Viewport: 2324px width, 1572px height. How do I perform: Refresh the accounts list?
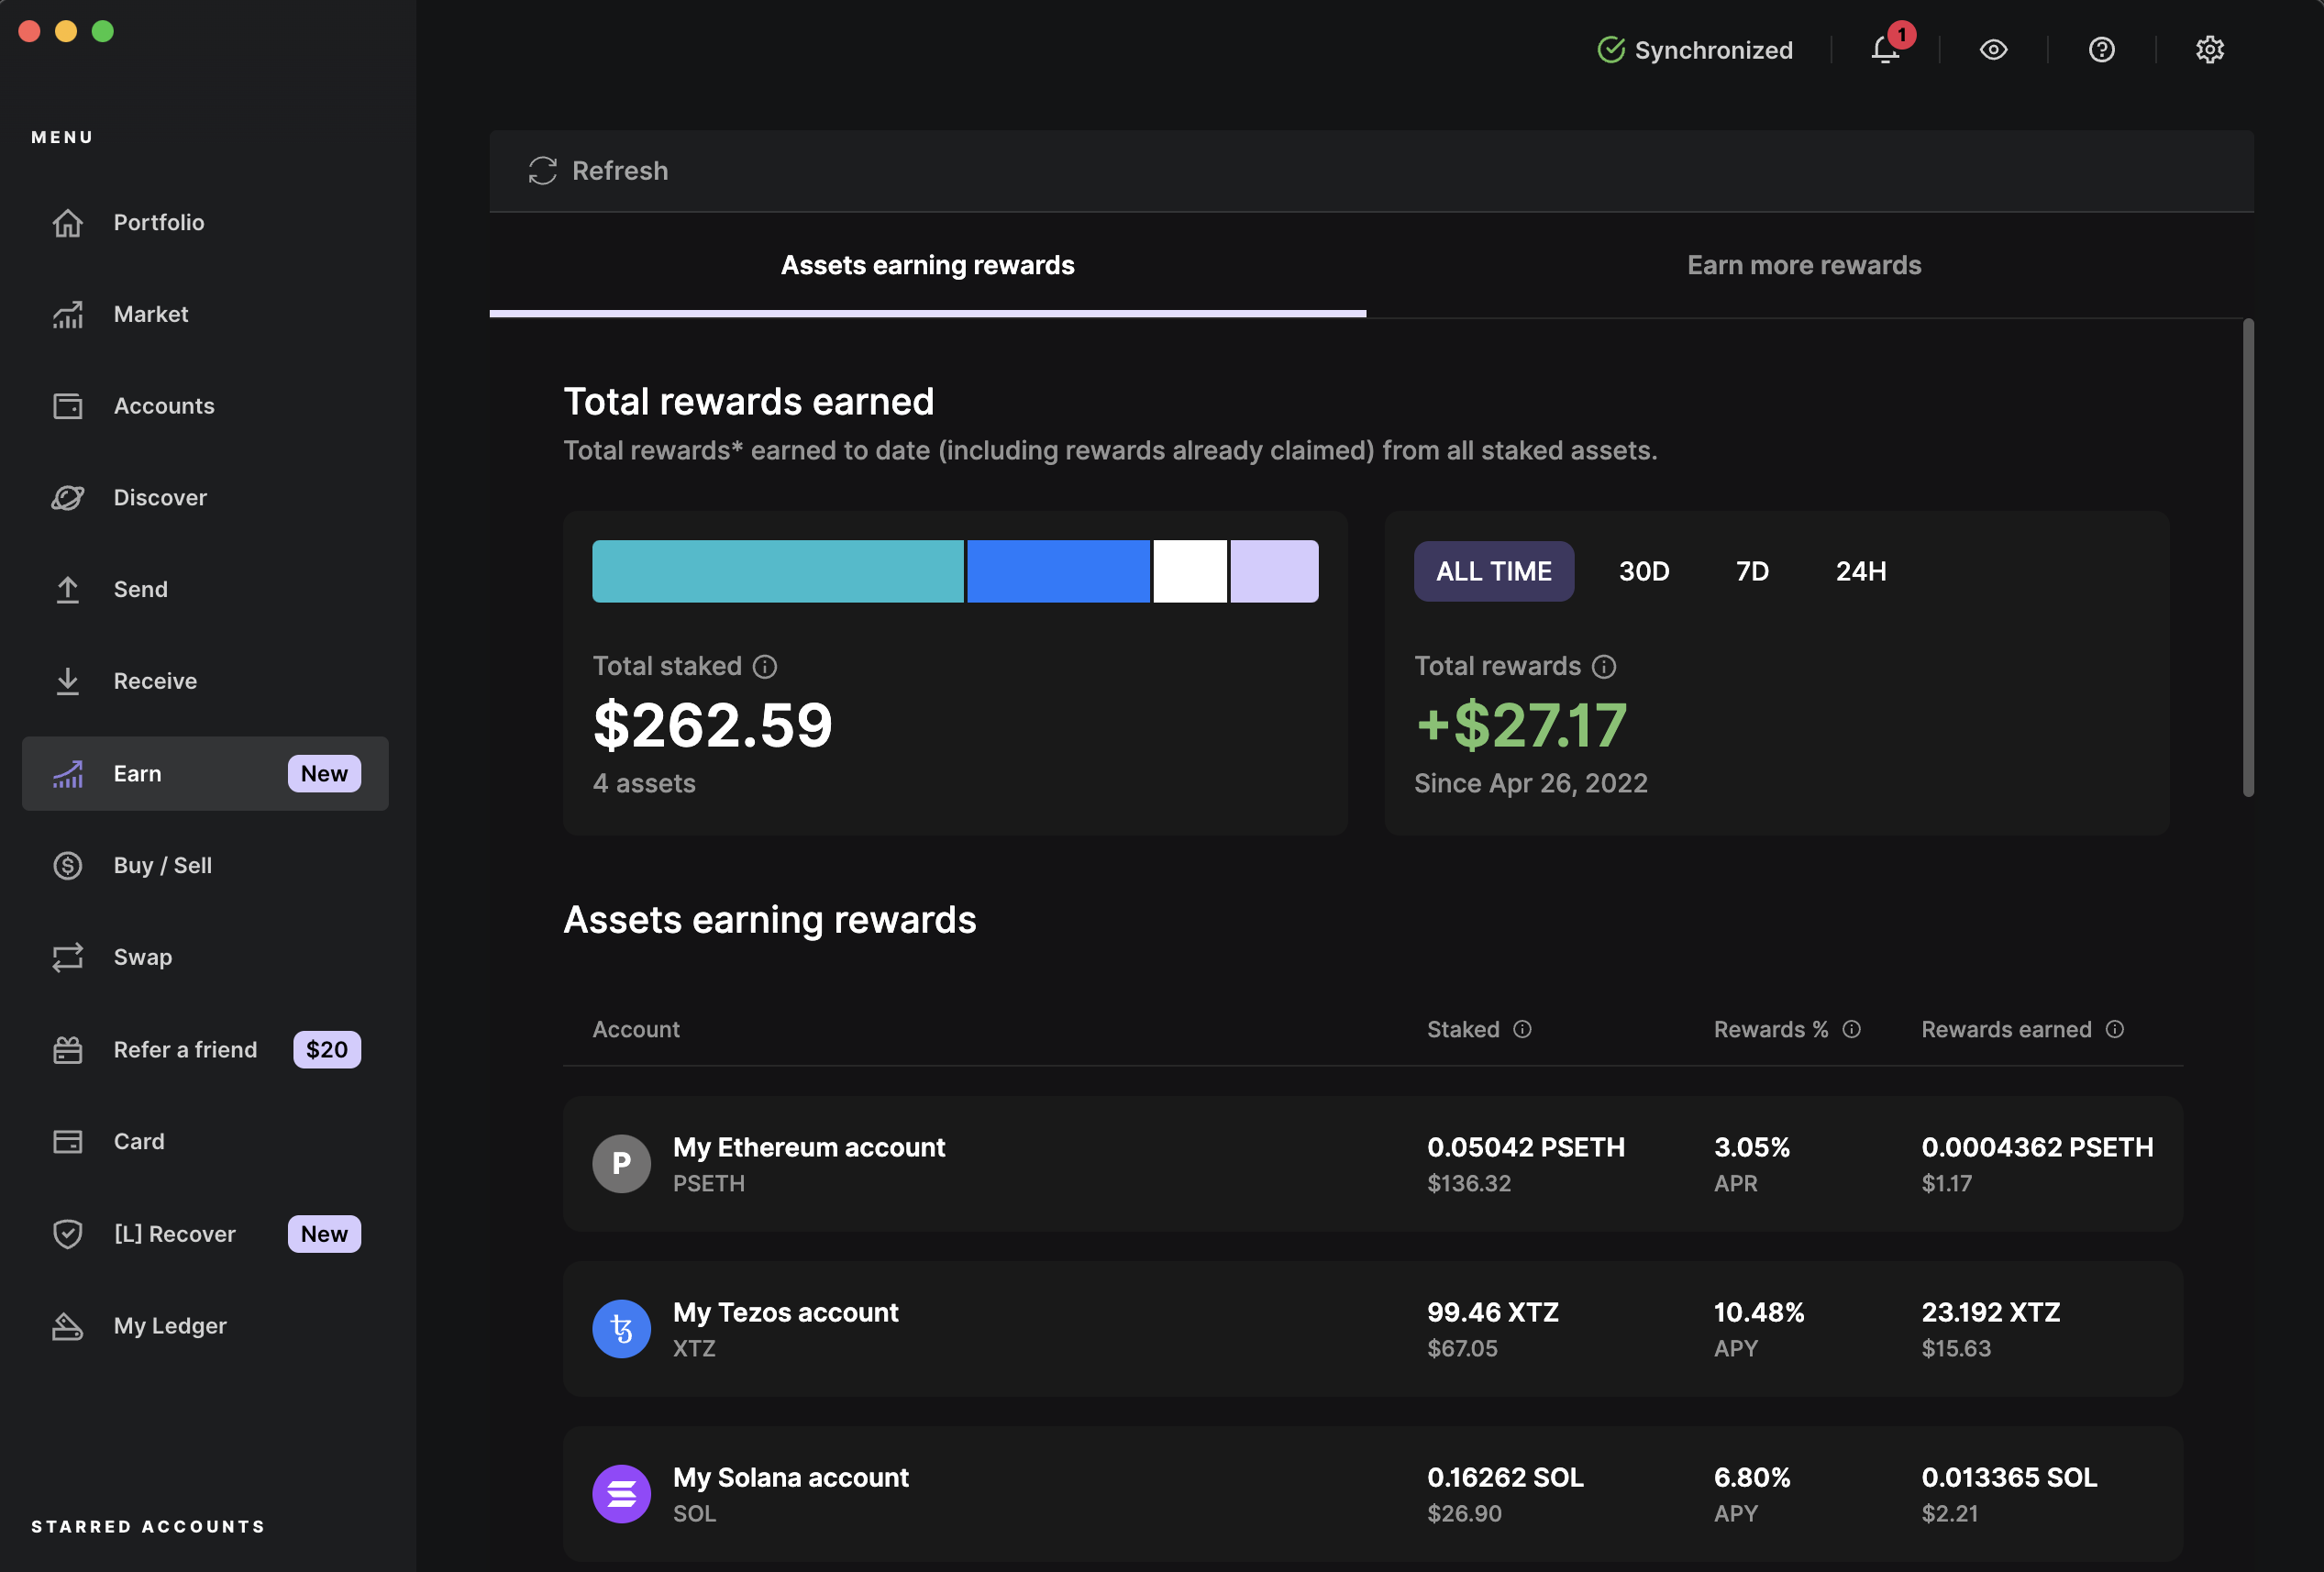click(598, 170)
